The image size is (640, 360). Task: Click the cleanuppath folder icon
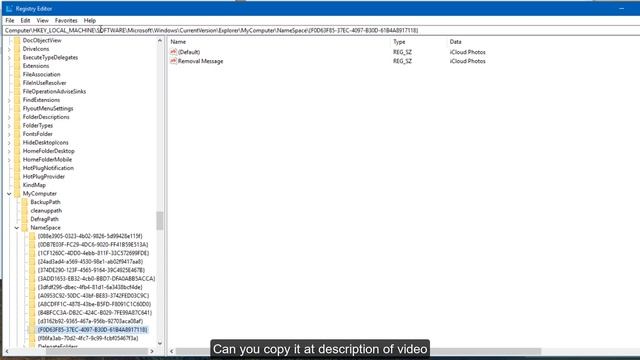coord(24,211)
